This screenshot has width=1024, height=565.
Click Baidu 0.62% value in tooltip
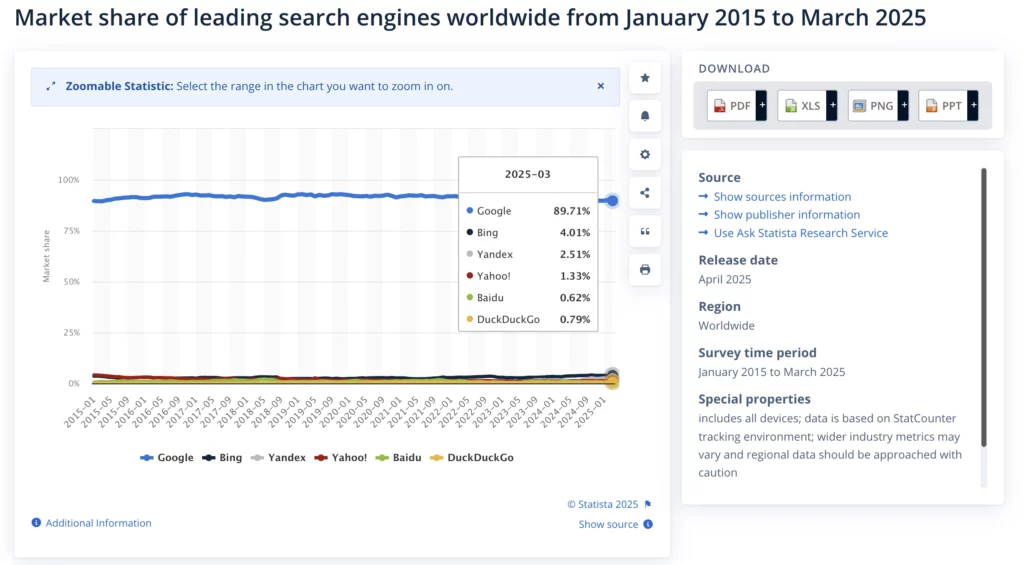point(575,298)
